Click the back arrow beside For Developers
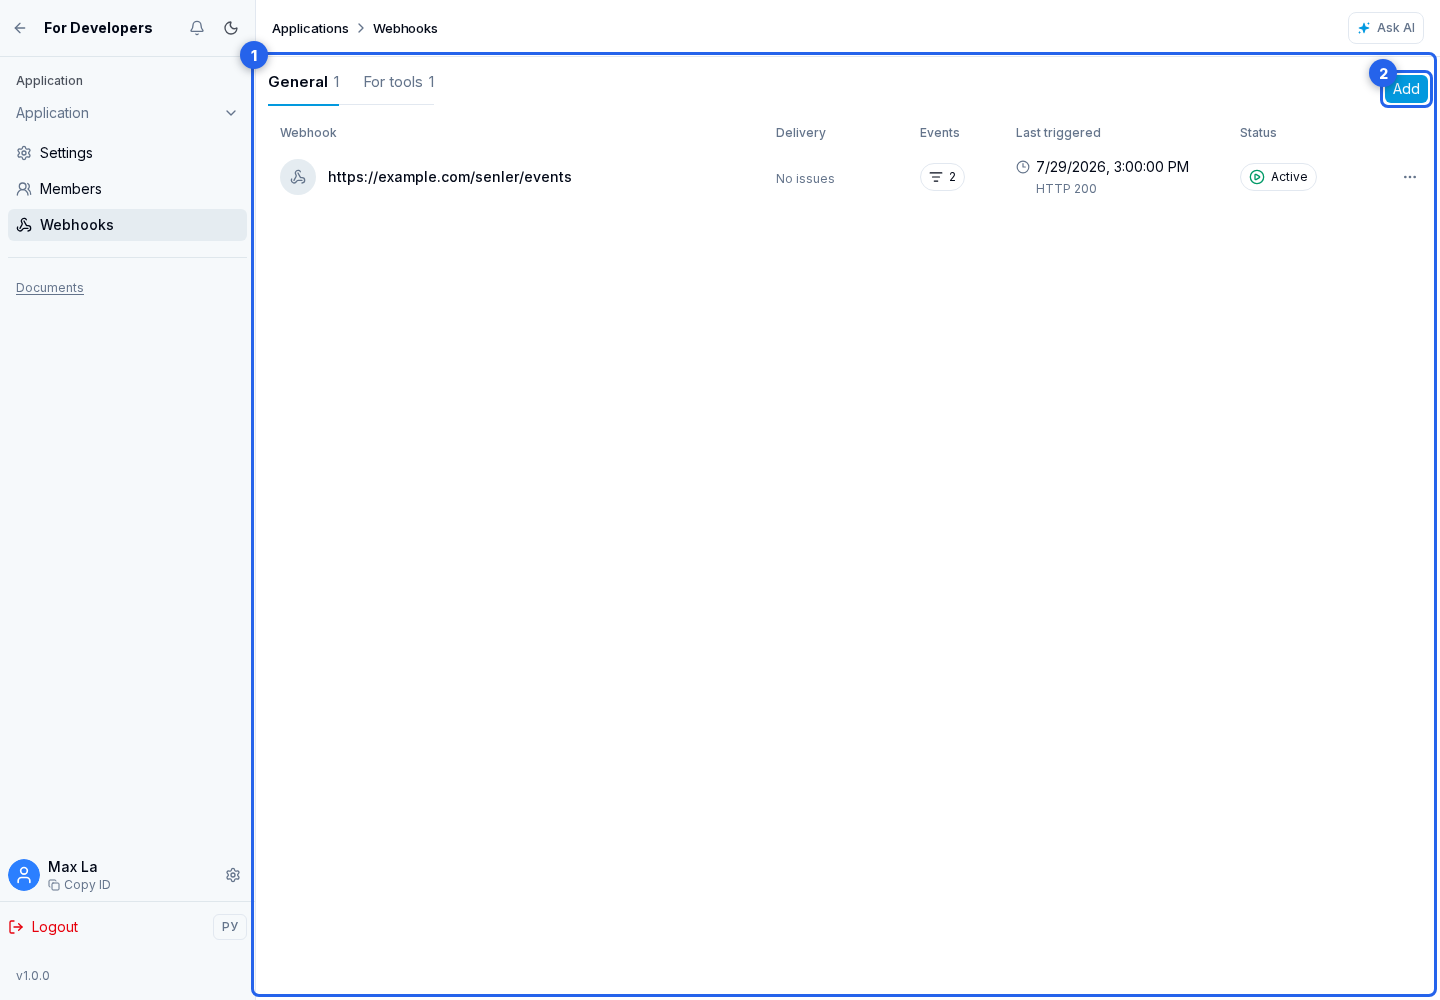Viewport: 1440px width, 1000px height. click(20, 28)
